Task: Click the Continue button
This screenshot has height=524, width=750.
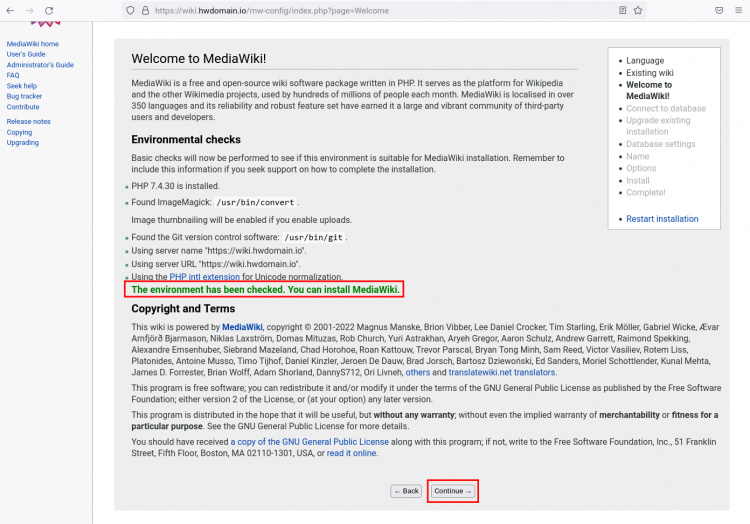Action: coord(453,491)
